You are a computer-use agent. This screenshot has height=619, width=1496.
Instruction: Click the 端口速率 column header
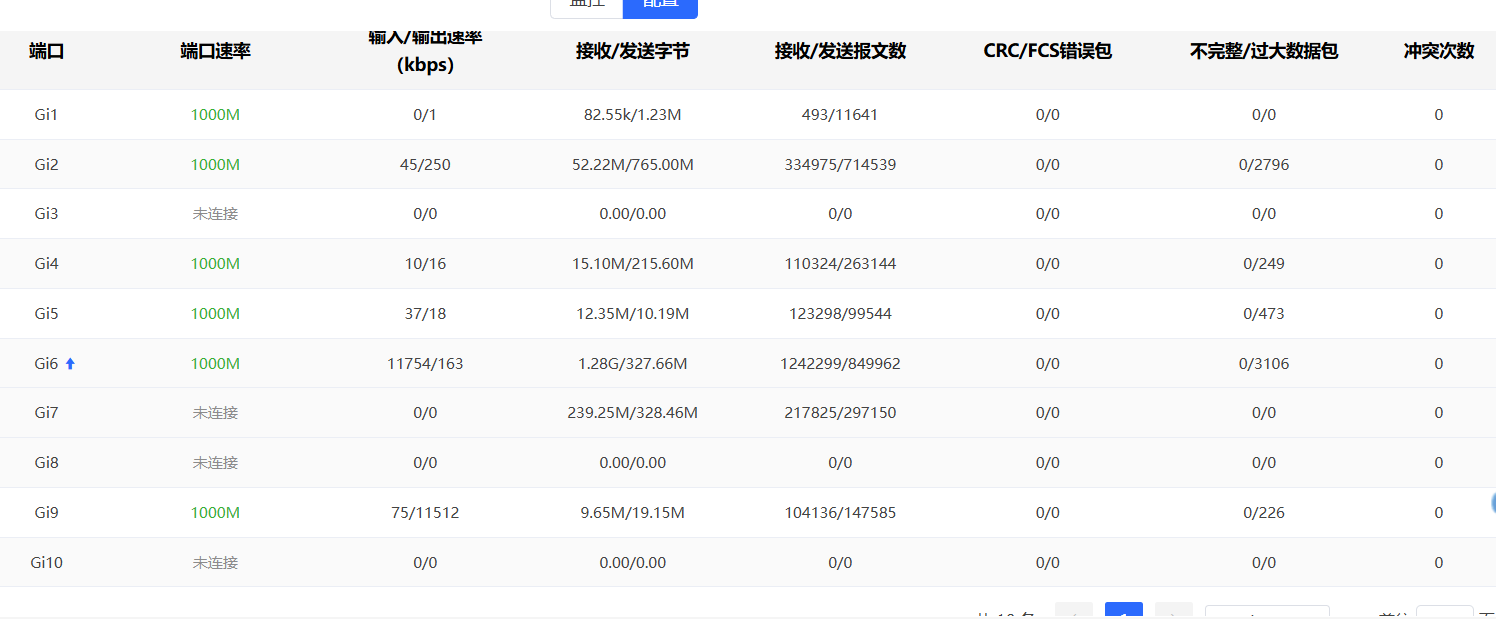pos(215,52)
